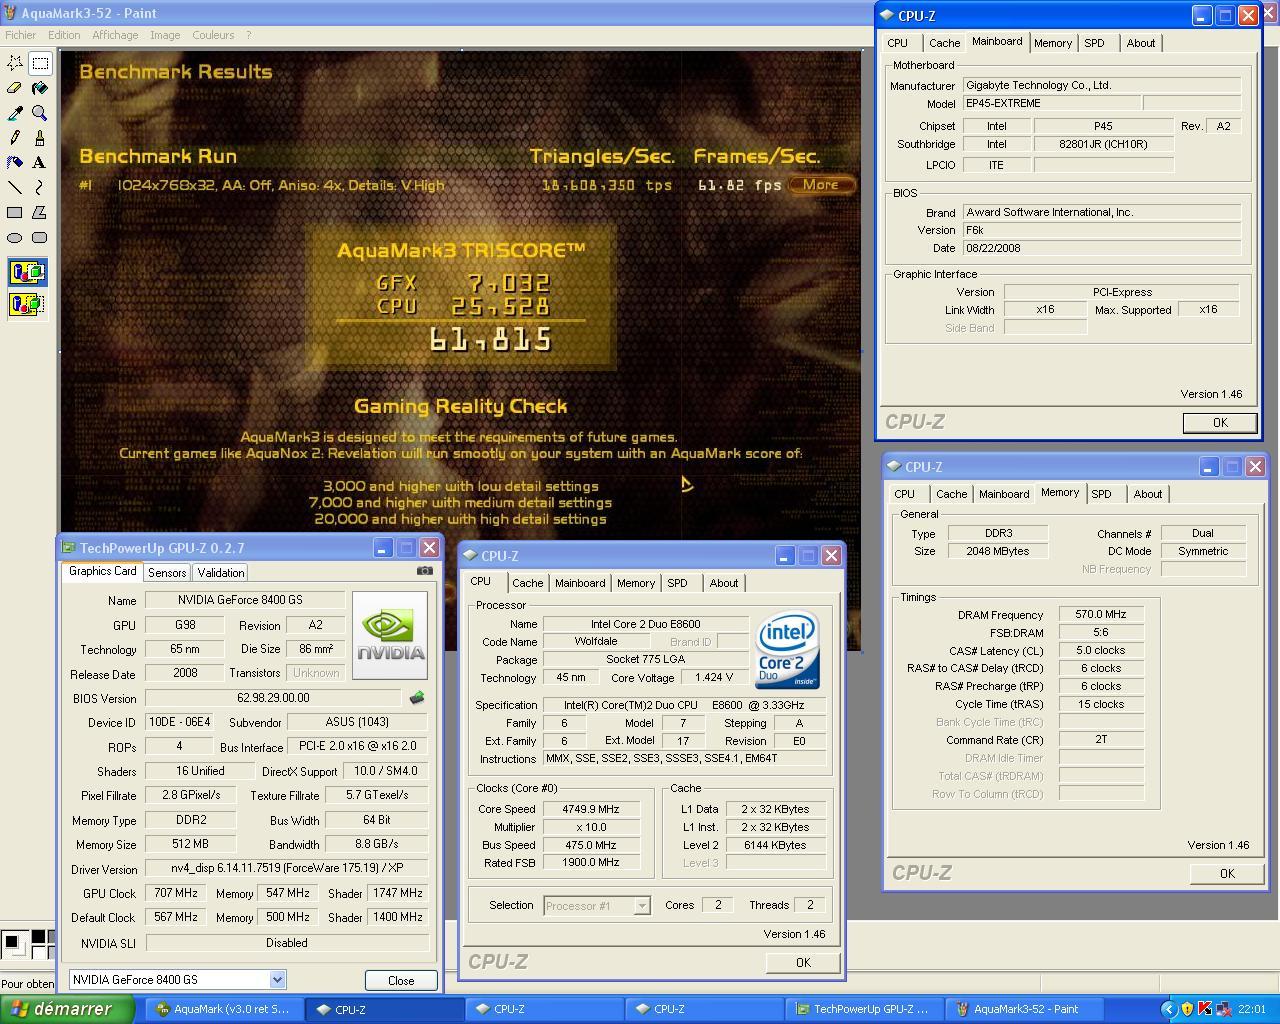
Task: Show hidden system tray icons arrow
Action: 1168,1009
